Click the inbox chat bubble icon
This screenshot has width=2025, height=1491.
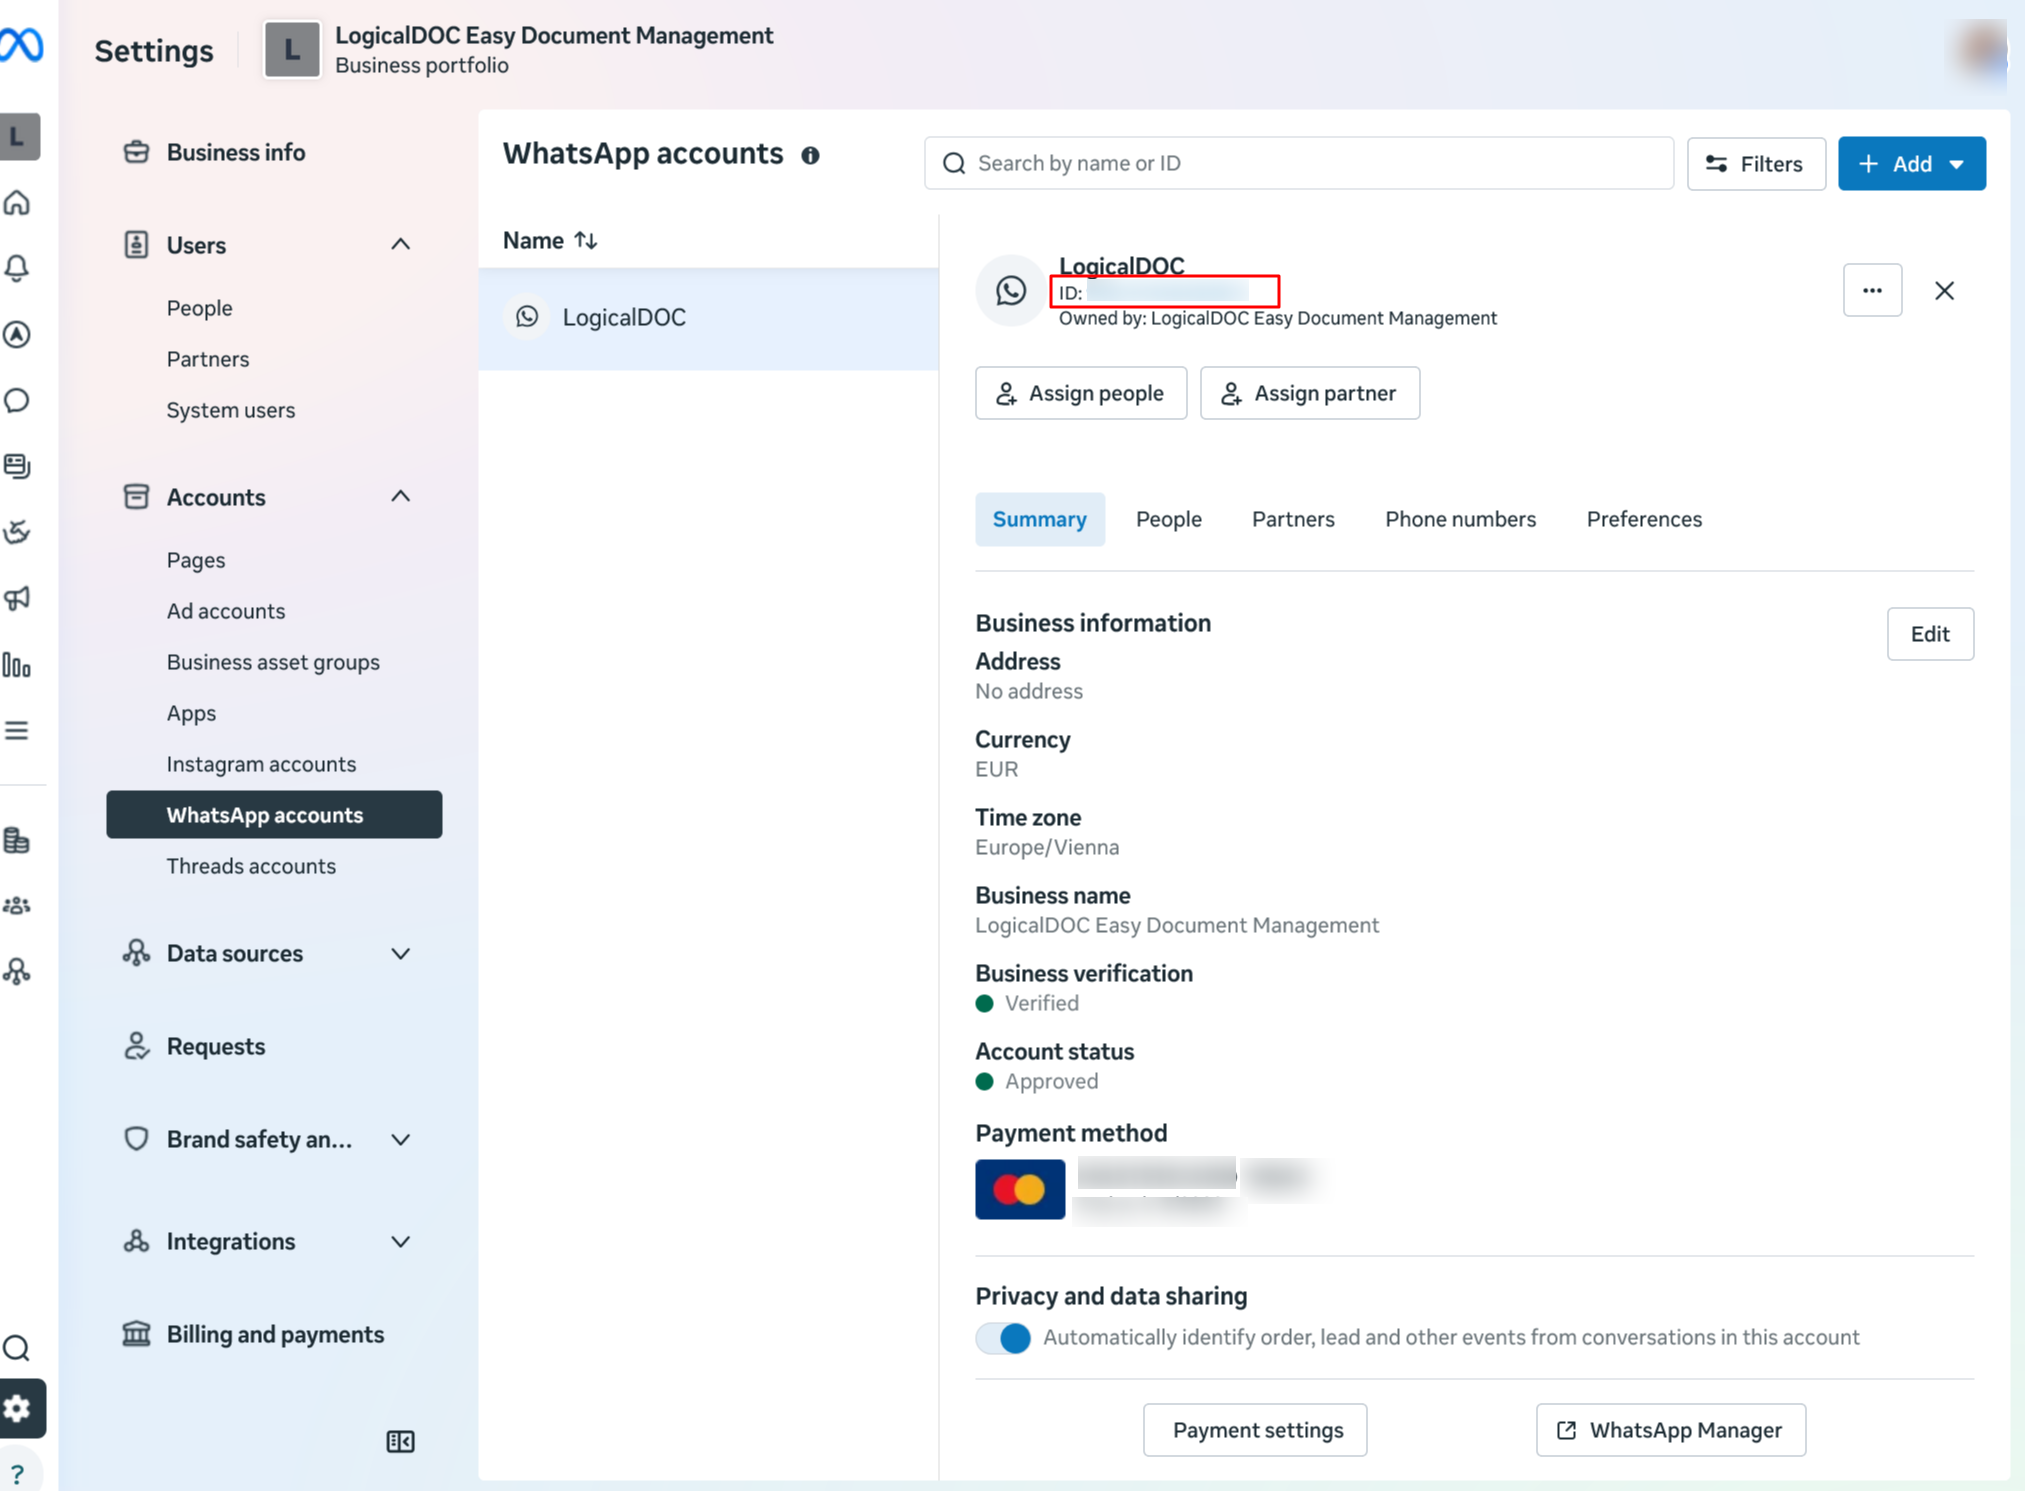click(x=18, y=401)
